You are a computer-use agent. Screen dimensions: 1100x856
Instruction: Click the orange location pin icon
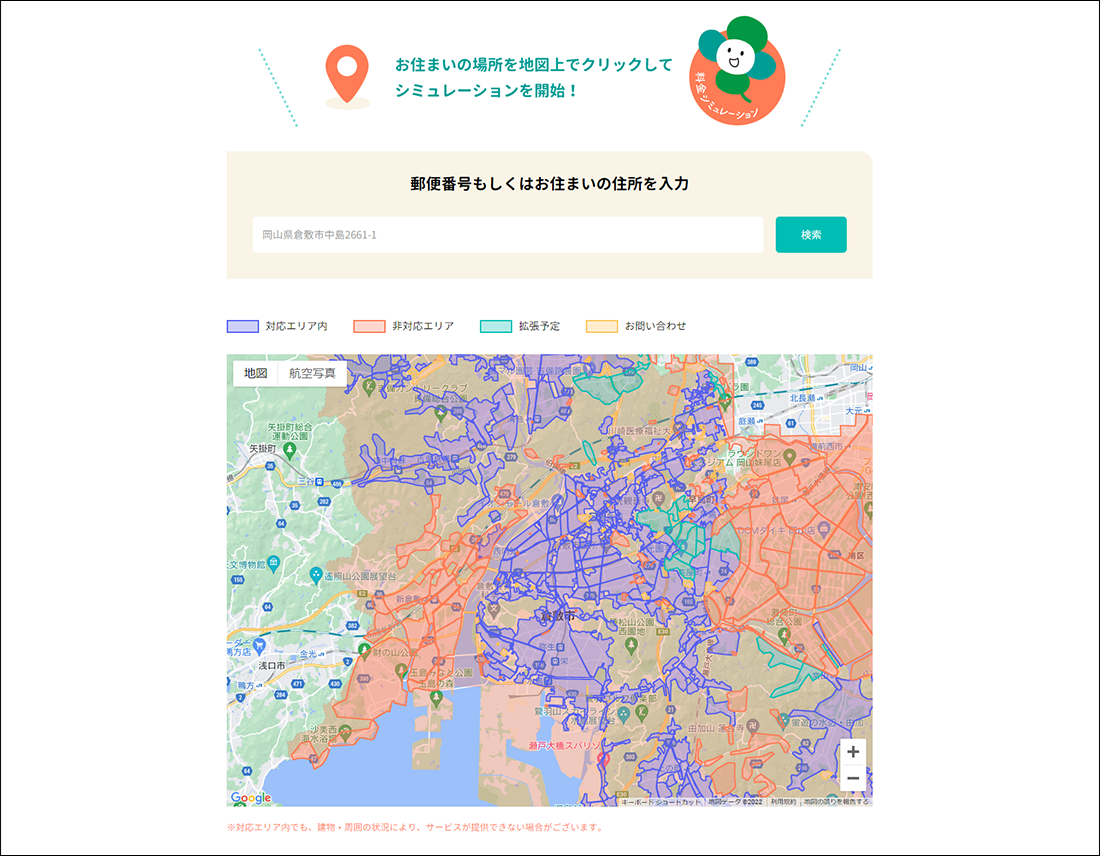tap(347, 74)
